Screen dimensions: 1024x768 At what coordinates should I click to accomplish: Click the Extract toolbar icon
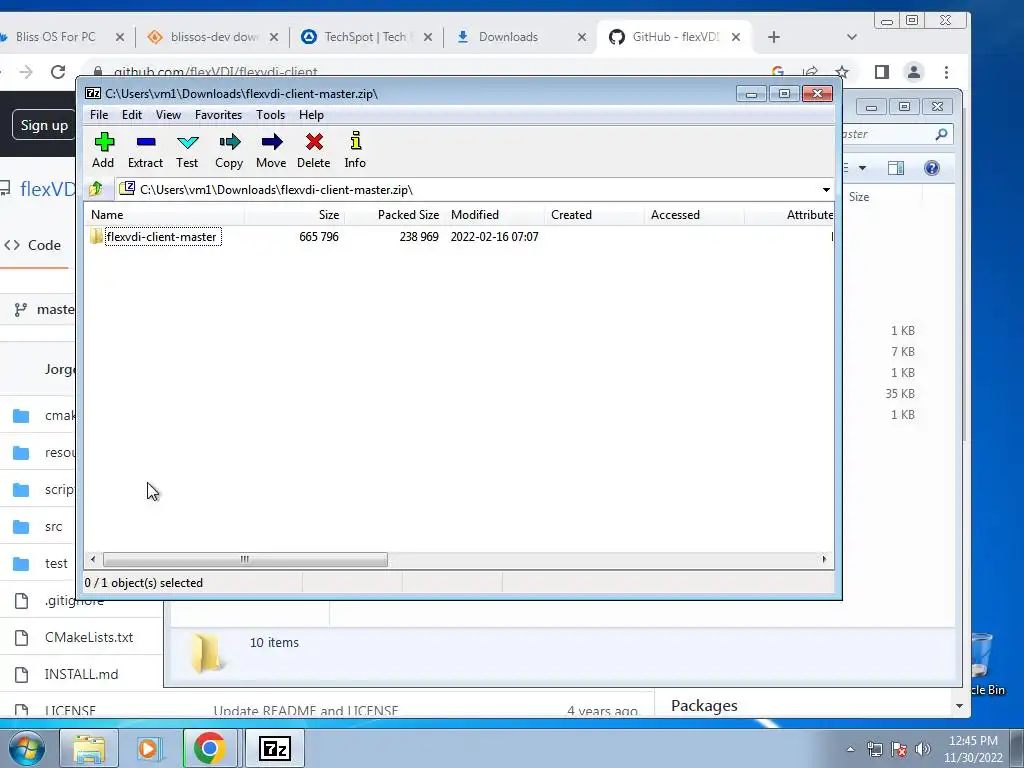coord(145,151)
